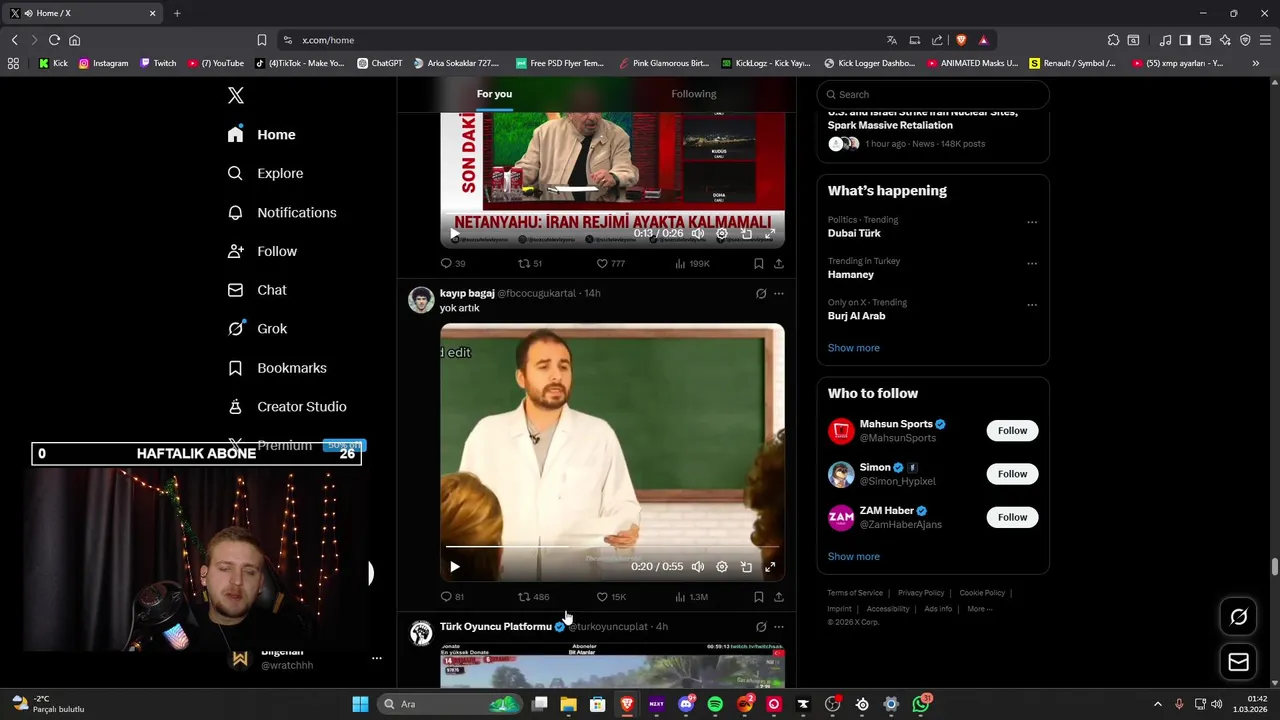Toggle the Brave Shields icon
The height and width of the screenshot is (720, 1280).
962,40
